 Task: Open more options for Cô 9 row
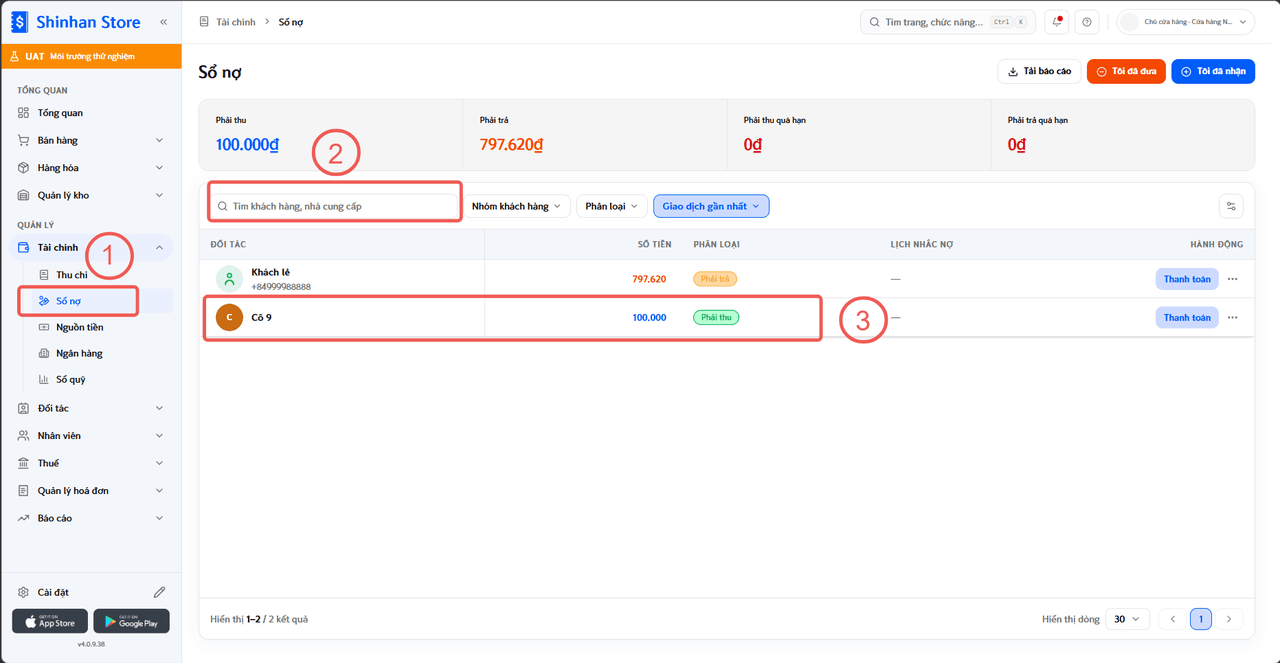pyautogui.click(x=1233, y=317)
